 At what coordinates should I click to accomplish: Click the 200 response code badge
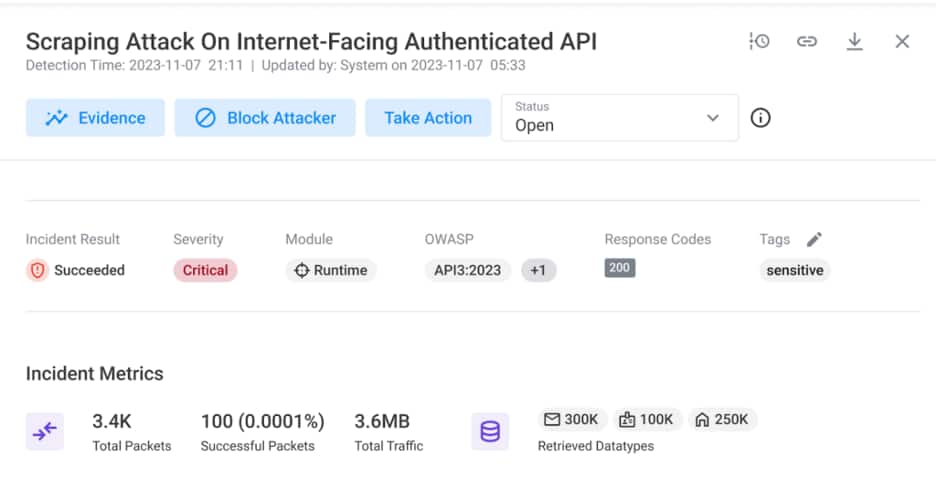click(x=619, y=268)
